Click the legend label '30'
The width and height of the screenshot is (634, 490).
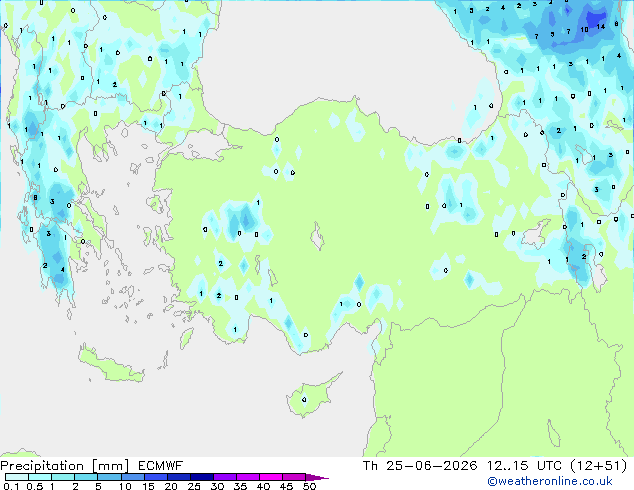tap(217, 486)
